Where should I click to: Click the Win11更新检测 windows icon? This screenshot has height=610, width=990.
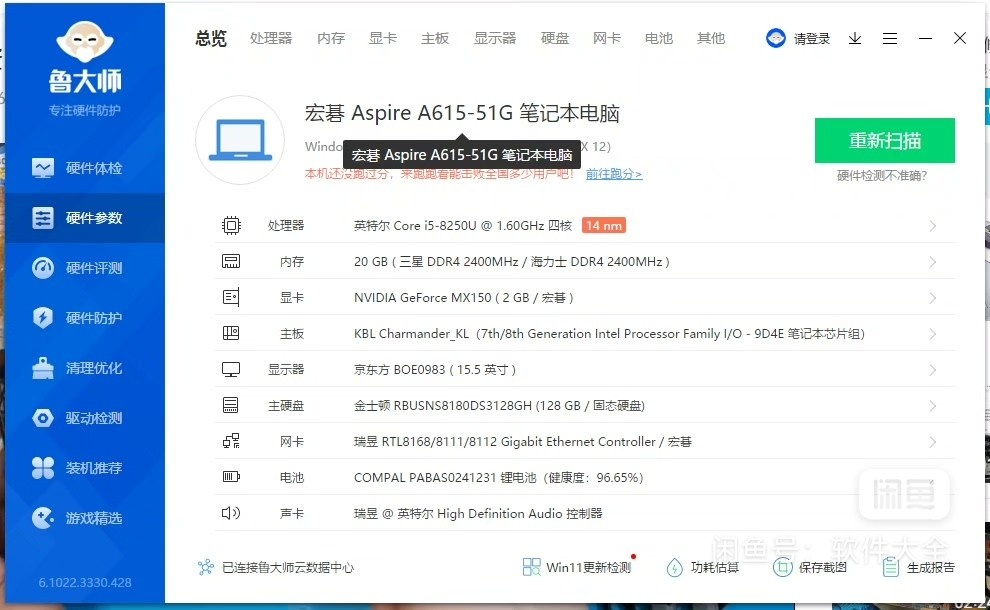click(532, 567)
